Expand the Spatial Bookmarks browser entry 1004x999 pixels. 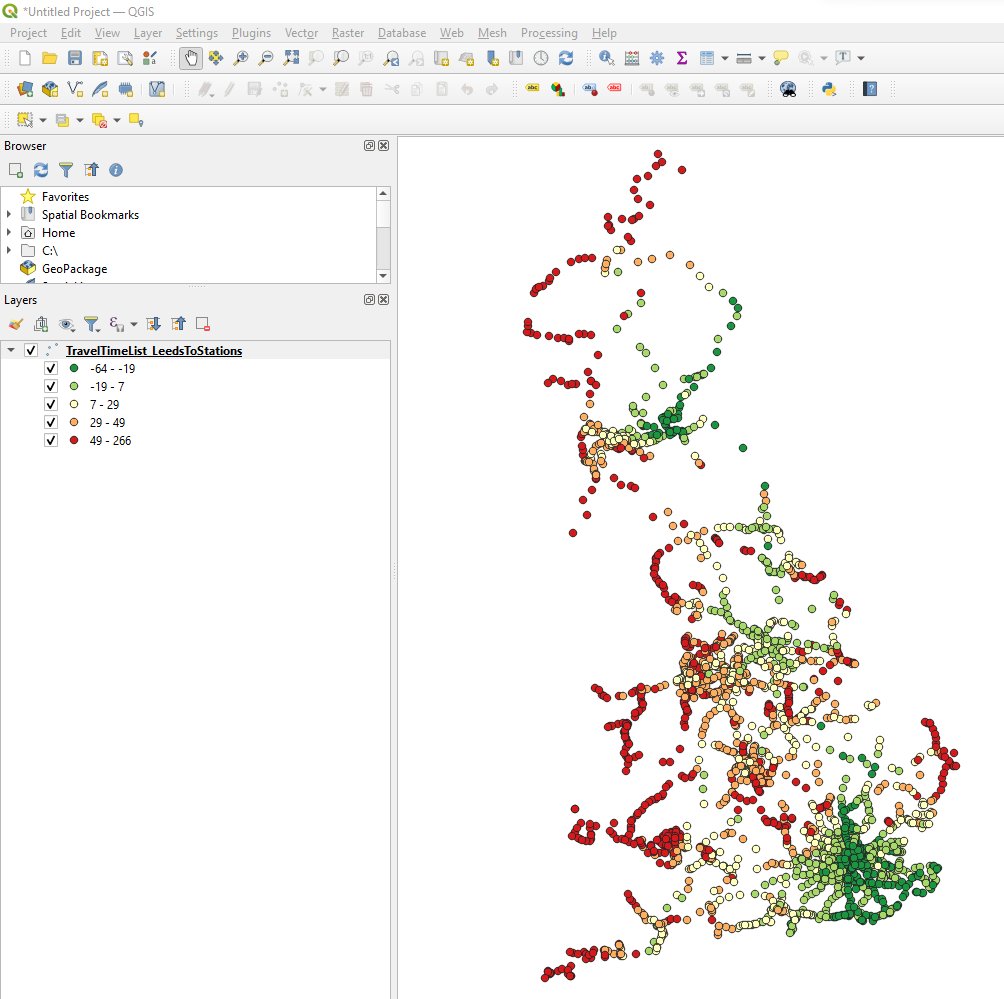pyautogui.click(x=10, y=214)
